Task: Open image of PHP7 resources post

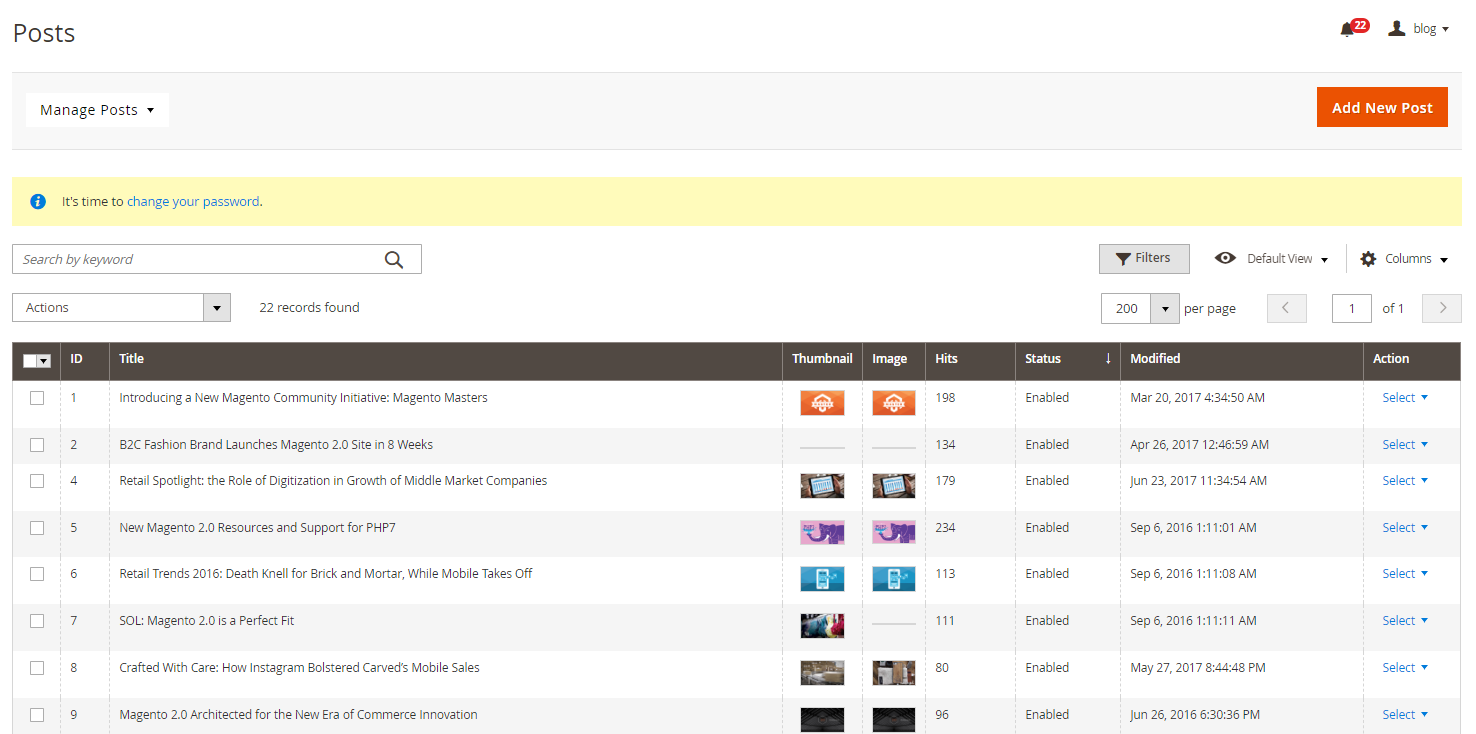Action: (x=894, y=532)
